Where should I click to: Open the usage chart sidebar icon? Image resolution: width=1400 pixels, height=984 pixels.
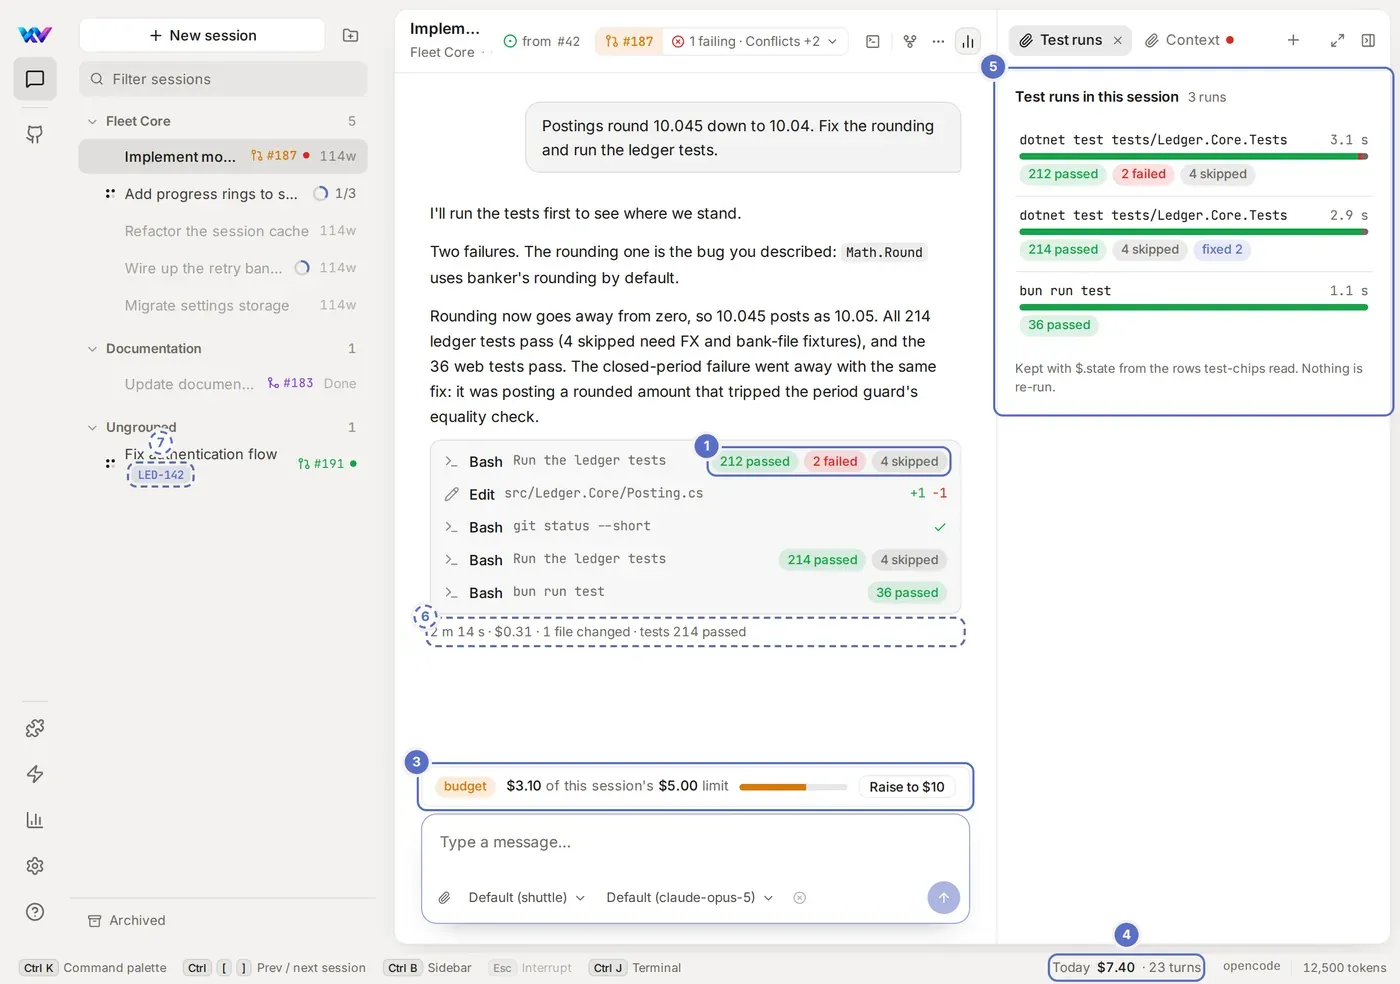tap(35, 820)
